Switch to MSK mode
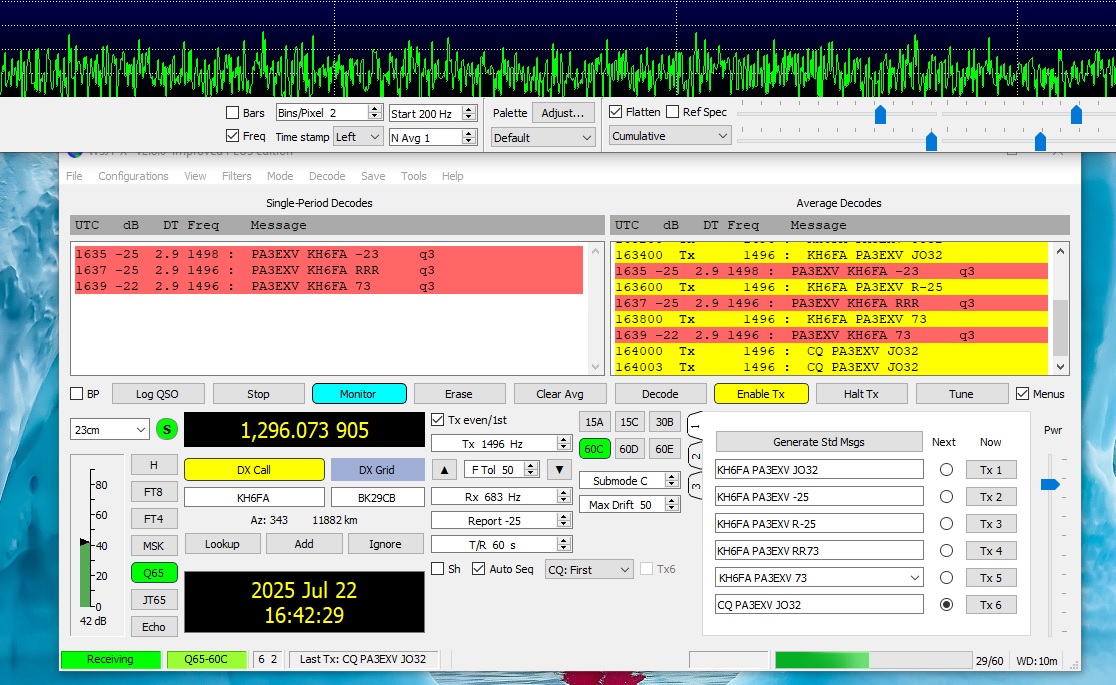Image resolution: width=1116 pixels, height=685 pixels. (x=154, y=546)
